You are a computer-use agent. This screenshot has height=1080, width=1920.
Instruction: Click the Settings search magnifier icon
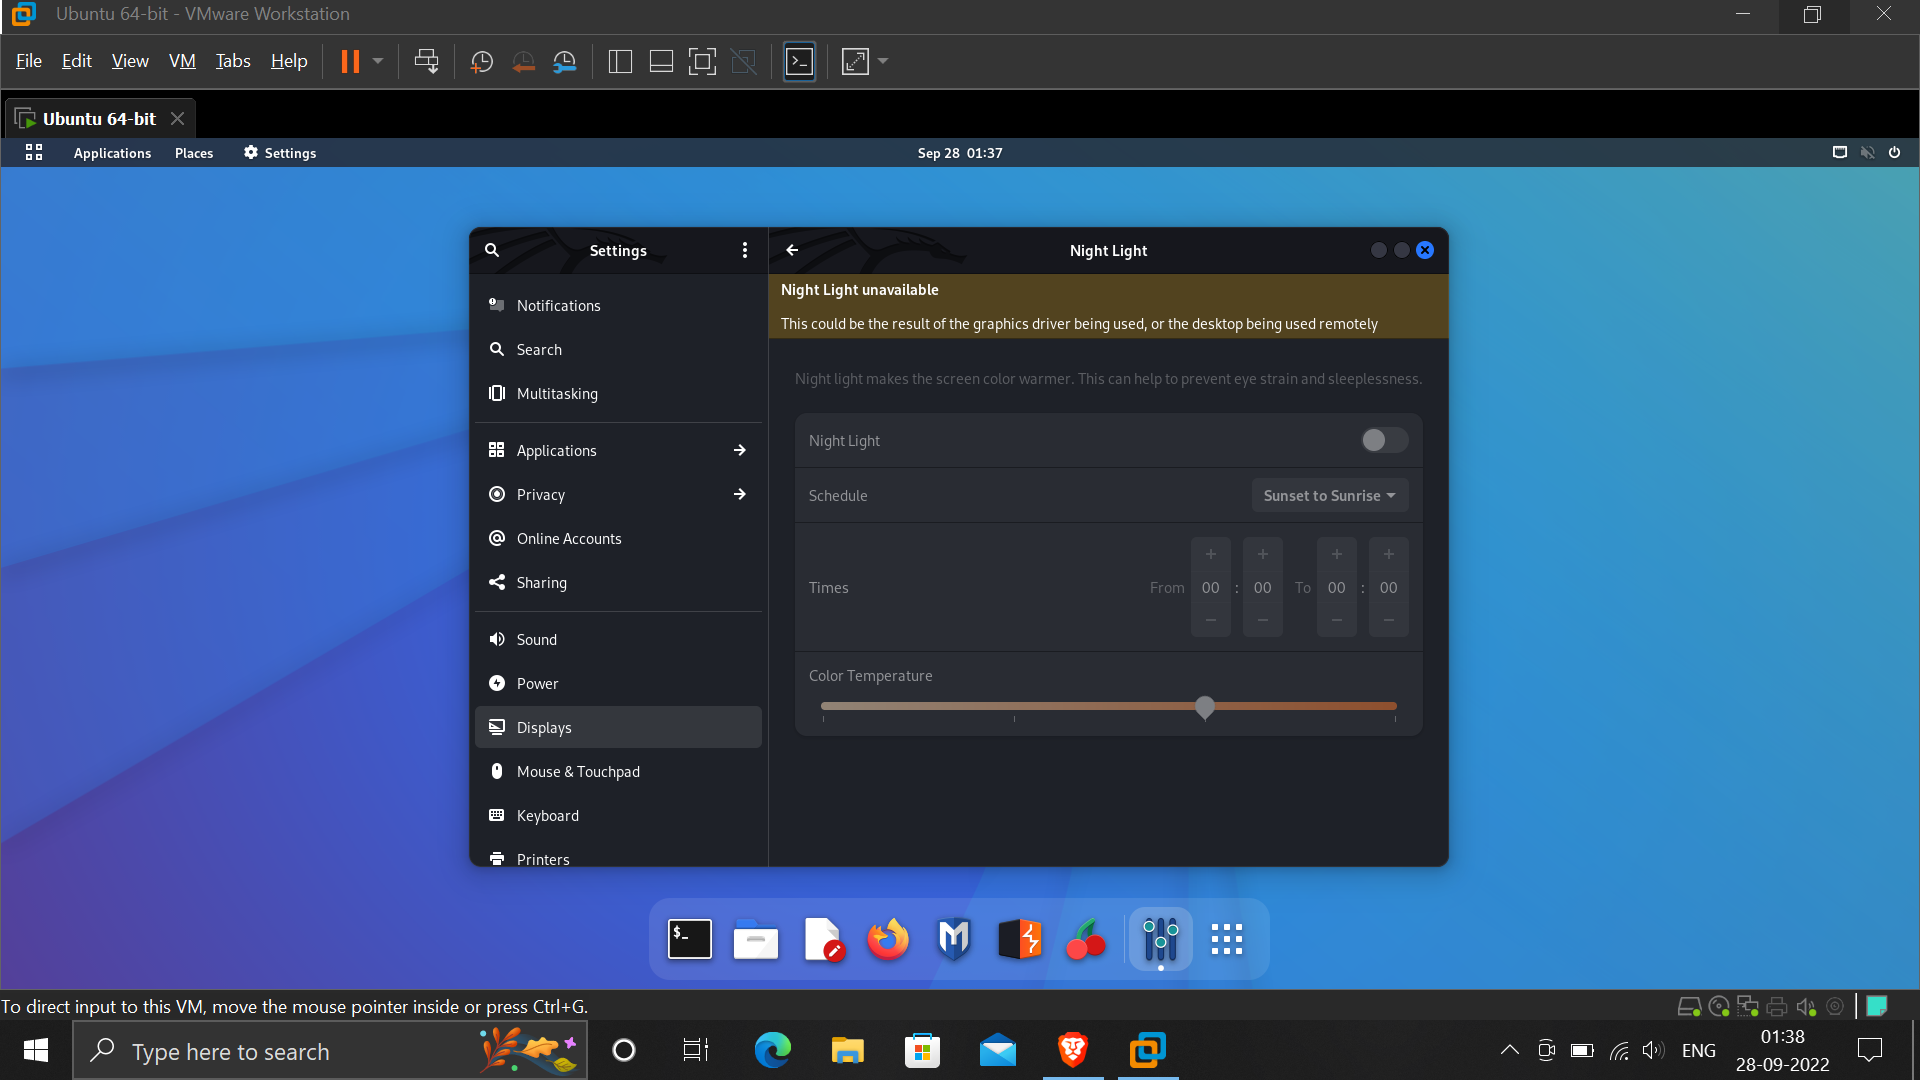tap(492, 250)
